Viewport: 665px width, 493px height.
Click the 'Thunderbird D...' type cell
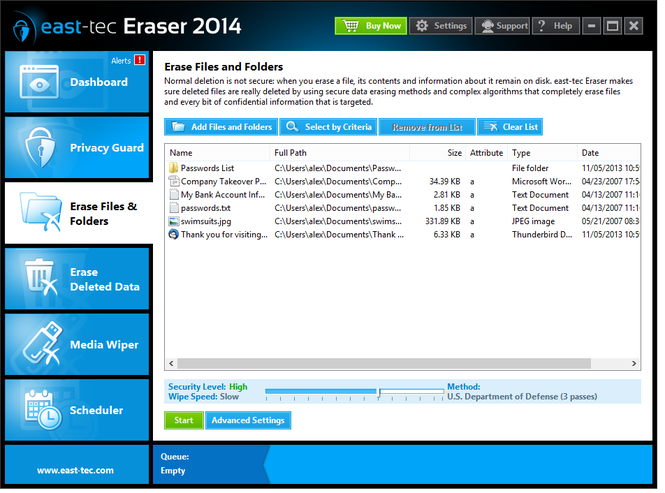pyautogui.click(x=542, y=235)
